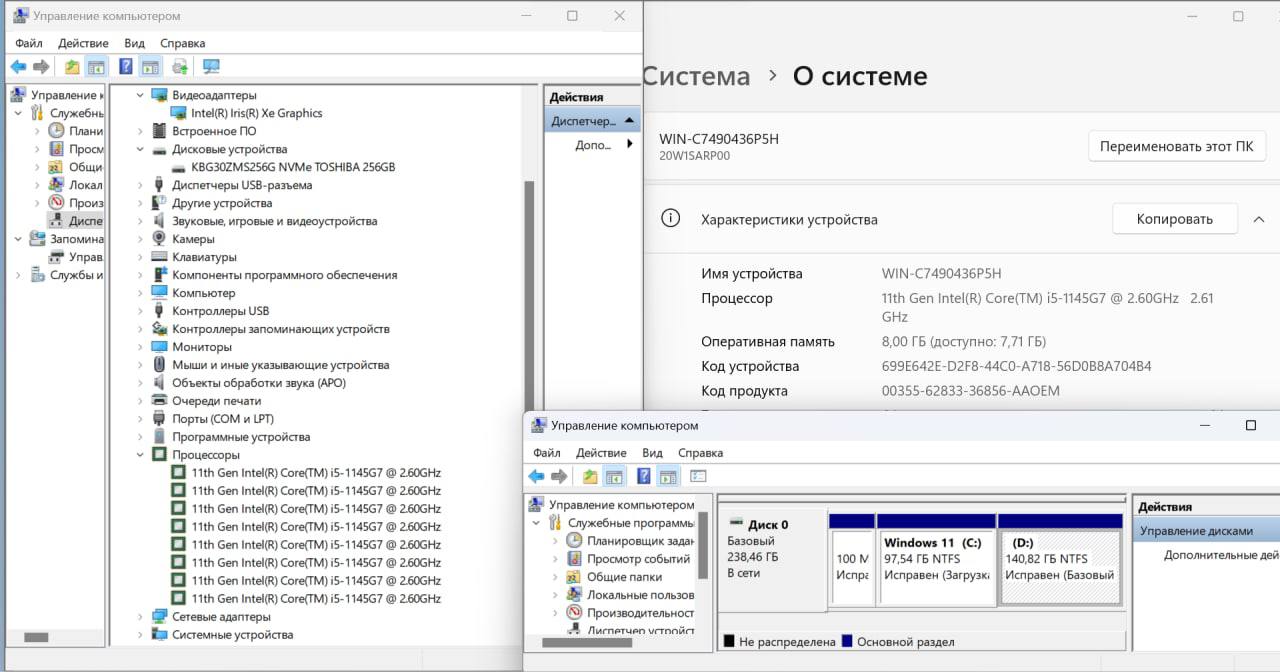
Task: Select the (D:) partition block
Action: [1061, 566]
